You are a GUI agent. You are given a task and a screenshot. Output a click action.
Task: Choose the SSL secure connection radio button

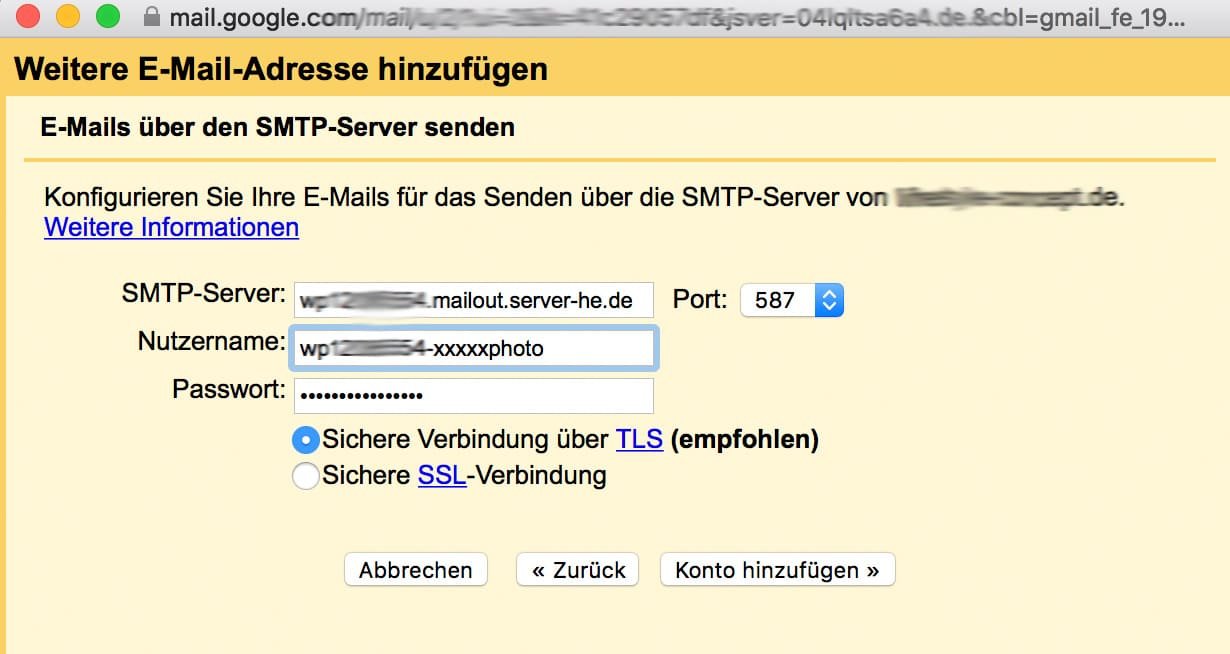(306, 476)
